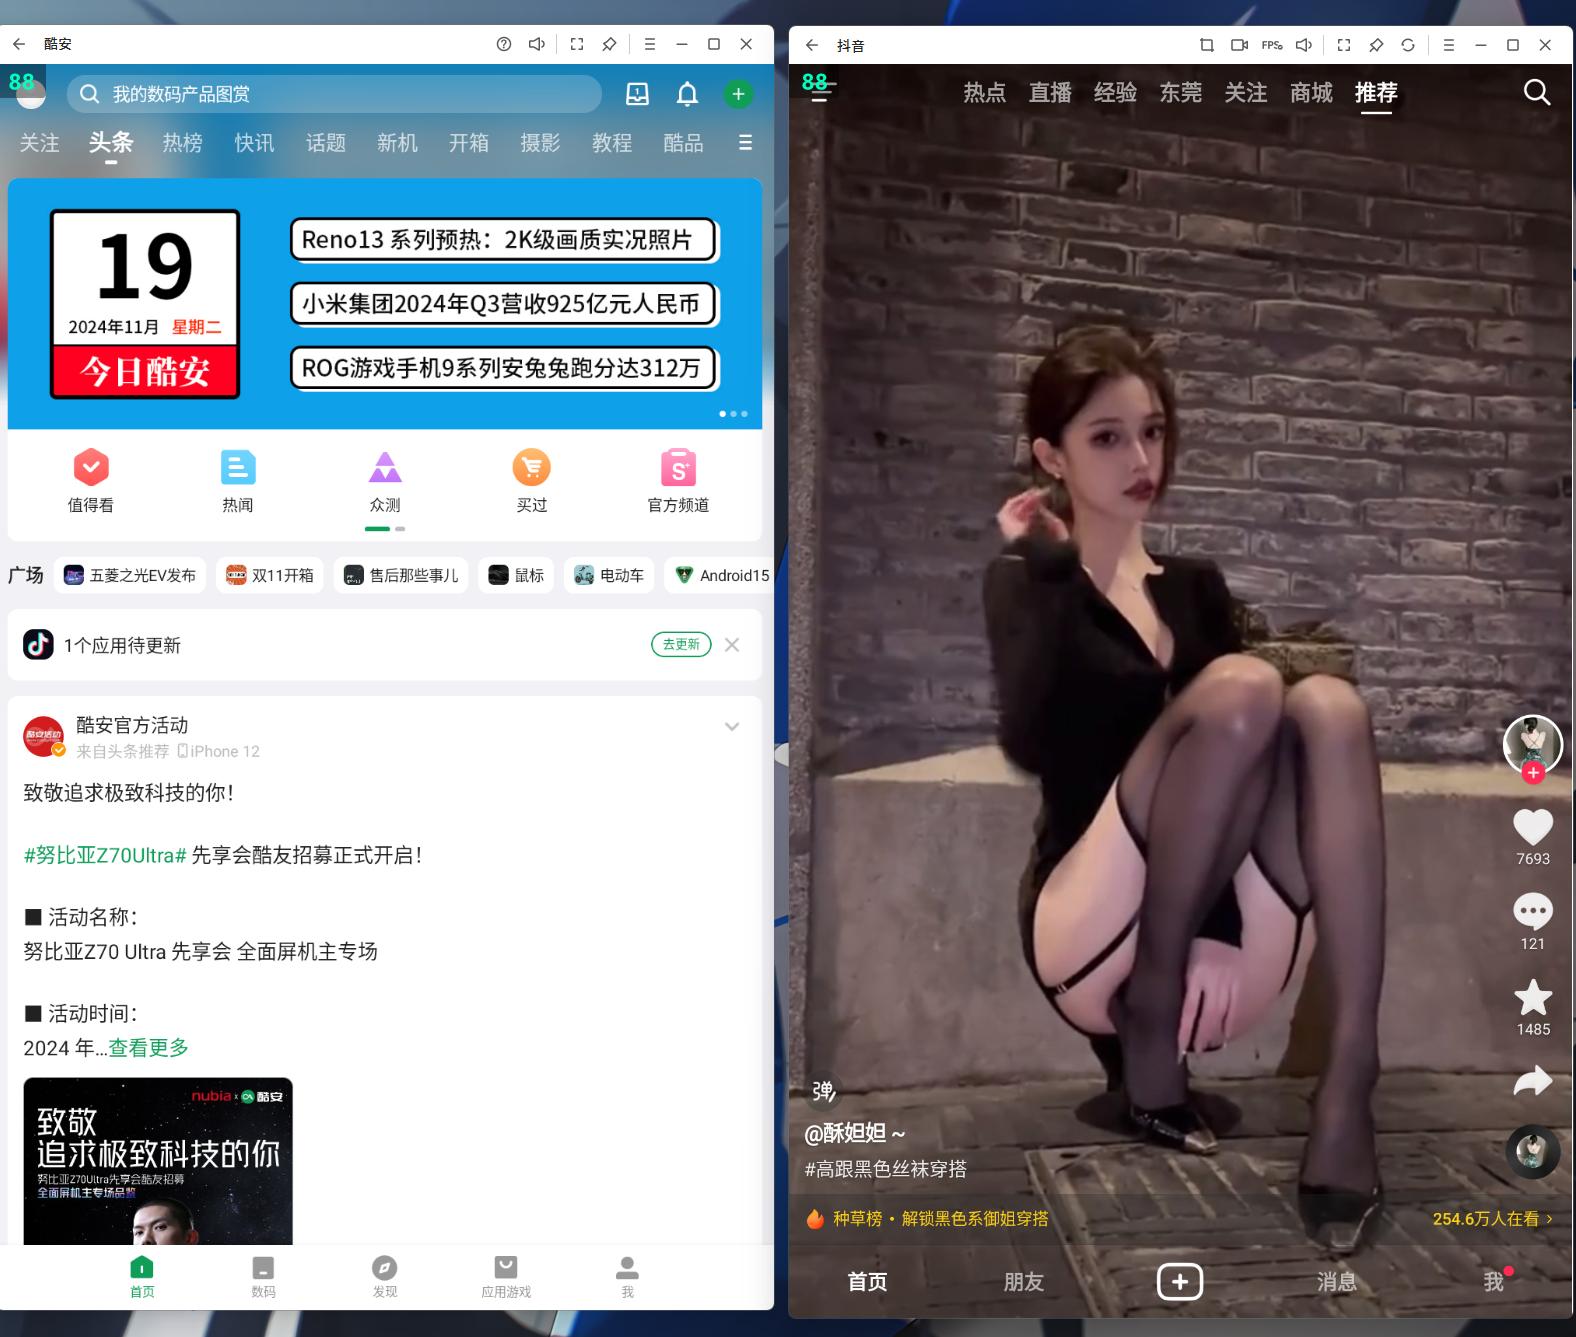Open the Douyin search magnifier icon
Image resolution: width=1576 pixels, height=1337 pixels.
coord(1536,93)
